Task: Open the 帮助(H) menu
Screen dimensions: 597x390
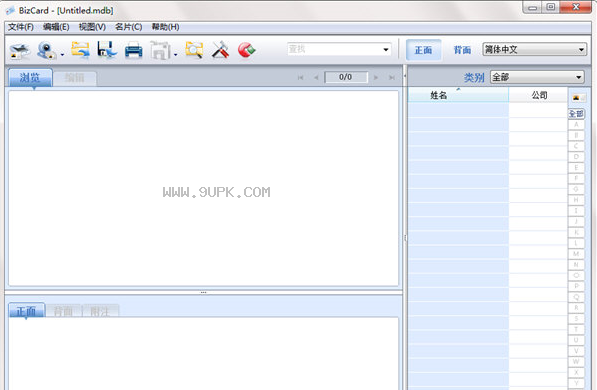Action: (x=165, y=27)
